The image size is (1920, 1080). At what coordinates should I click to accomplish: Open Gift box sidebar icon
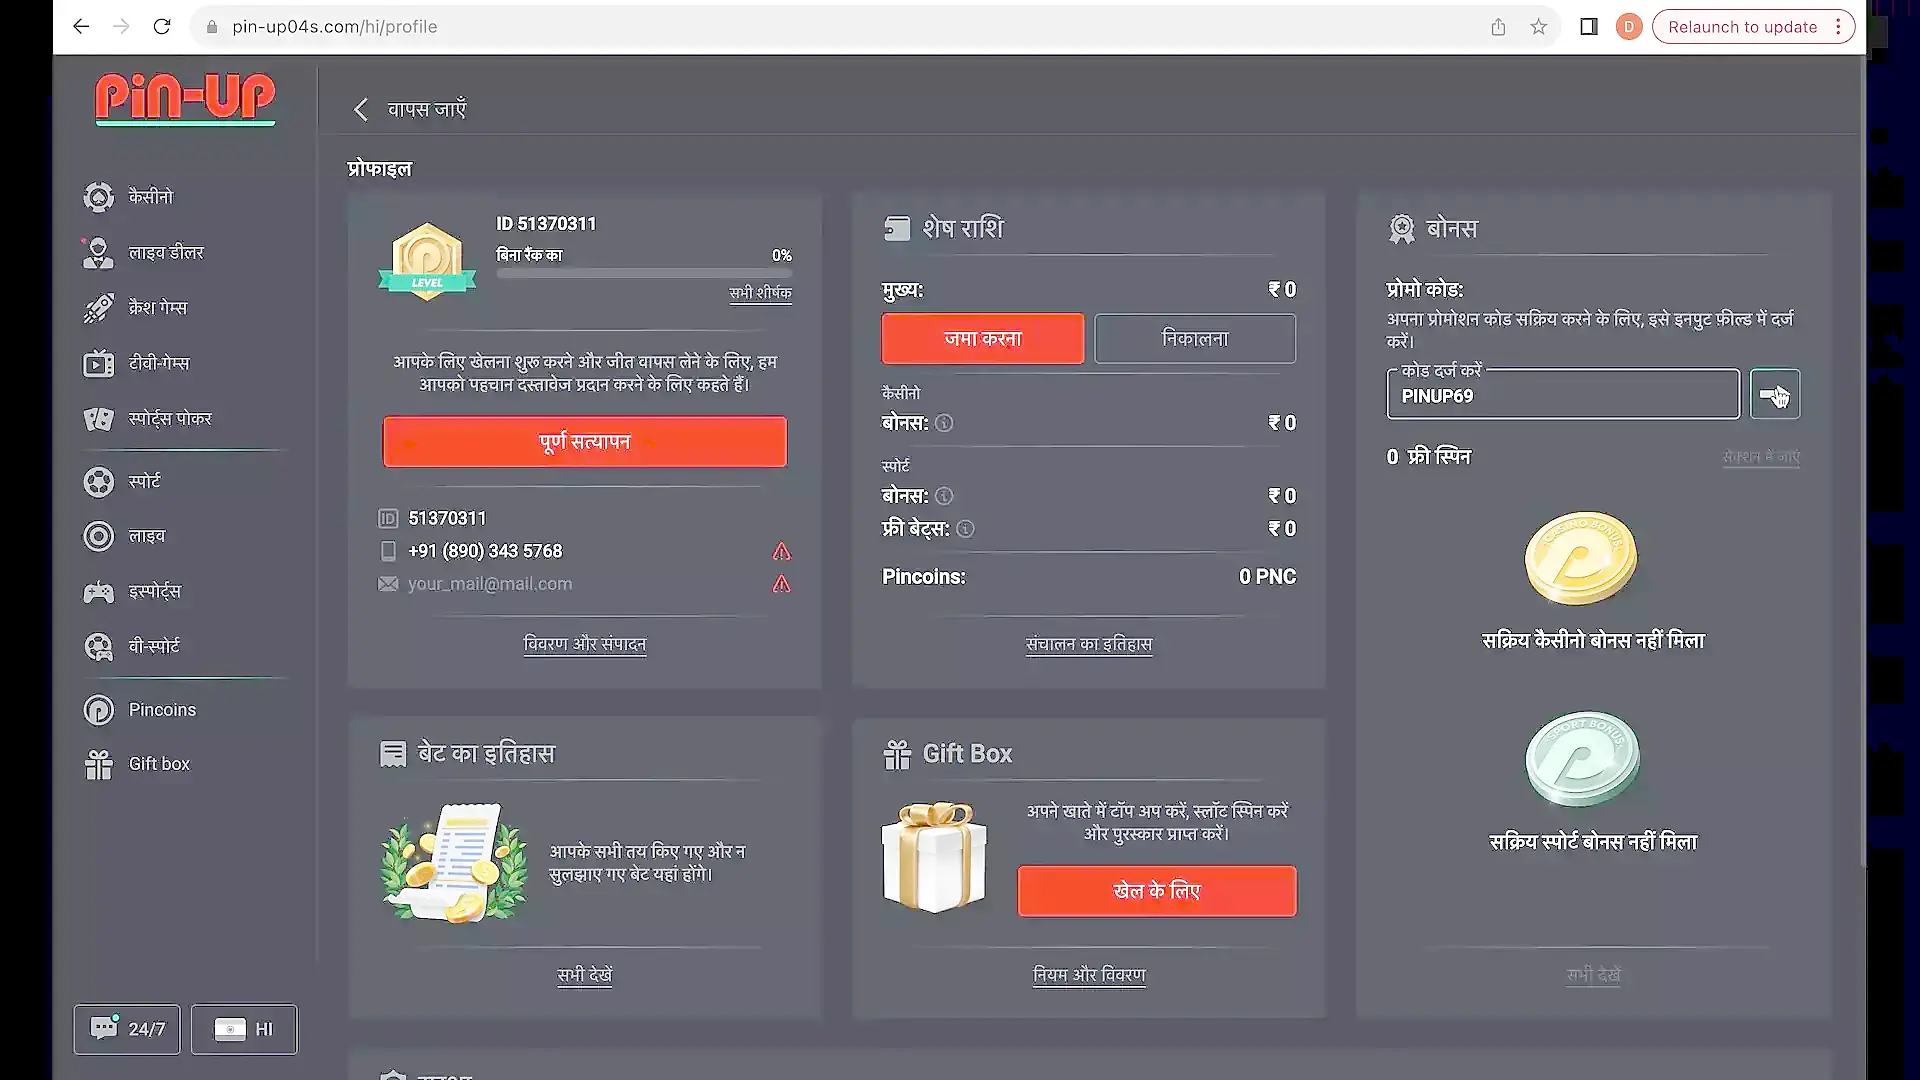click(98, 765)
